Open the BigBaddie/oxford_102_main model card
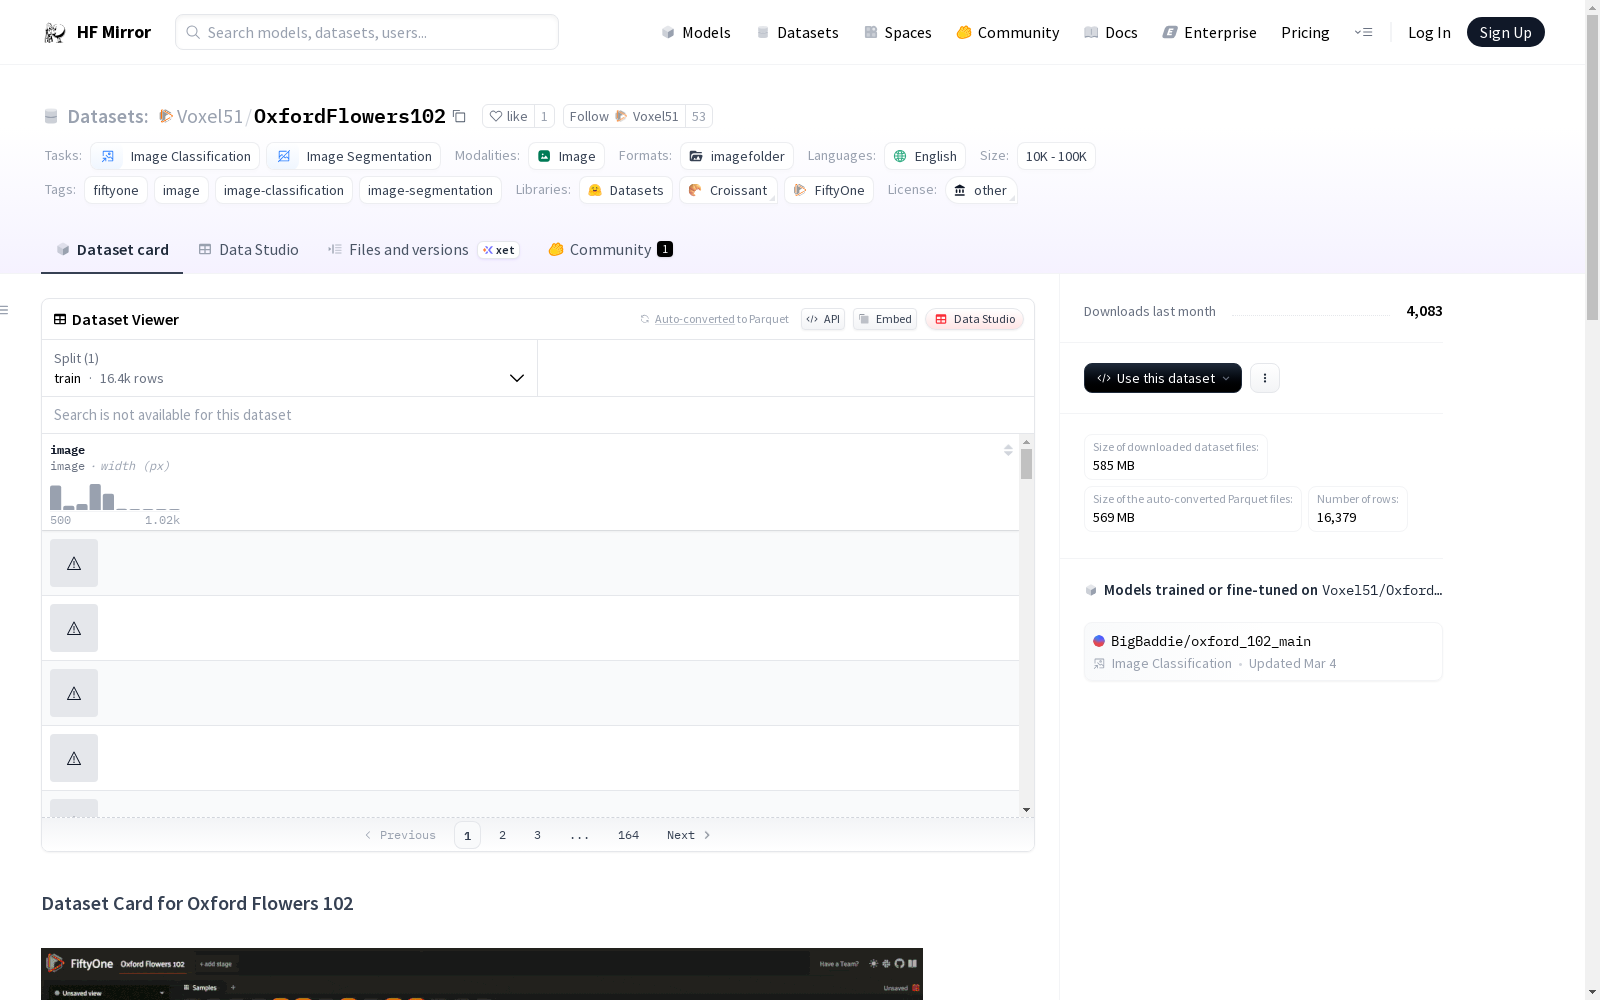The height and width of the screenshot is (1000, 1600). [1263, 652]
